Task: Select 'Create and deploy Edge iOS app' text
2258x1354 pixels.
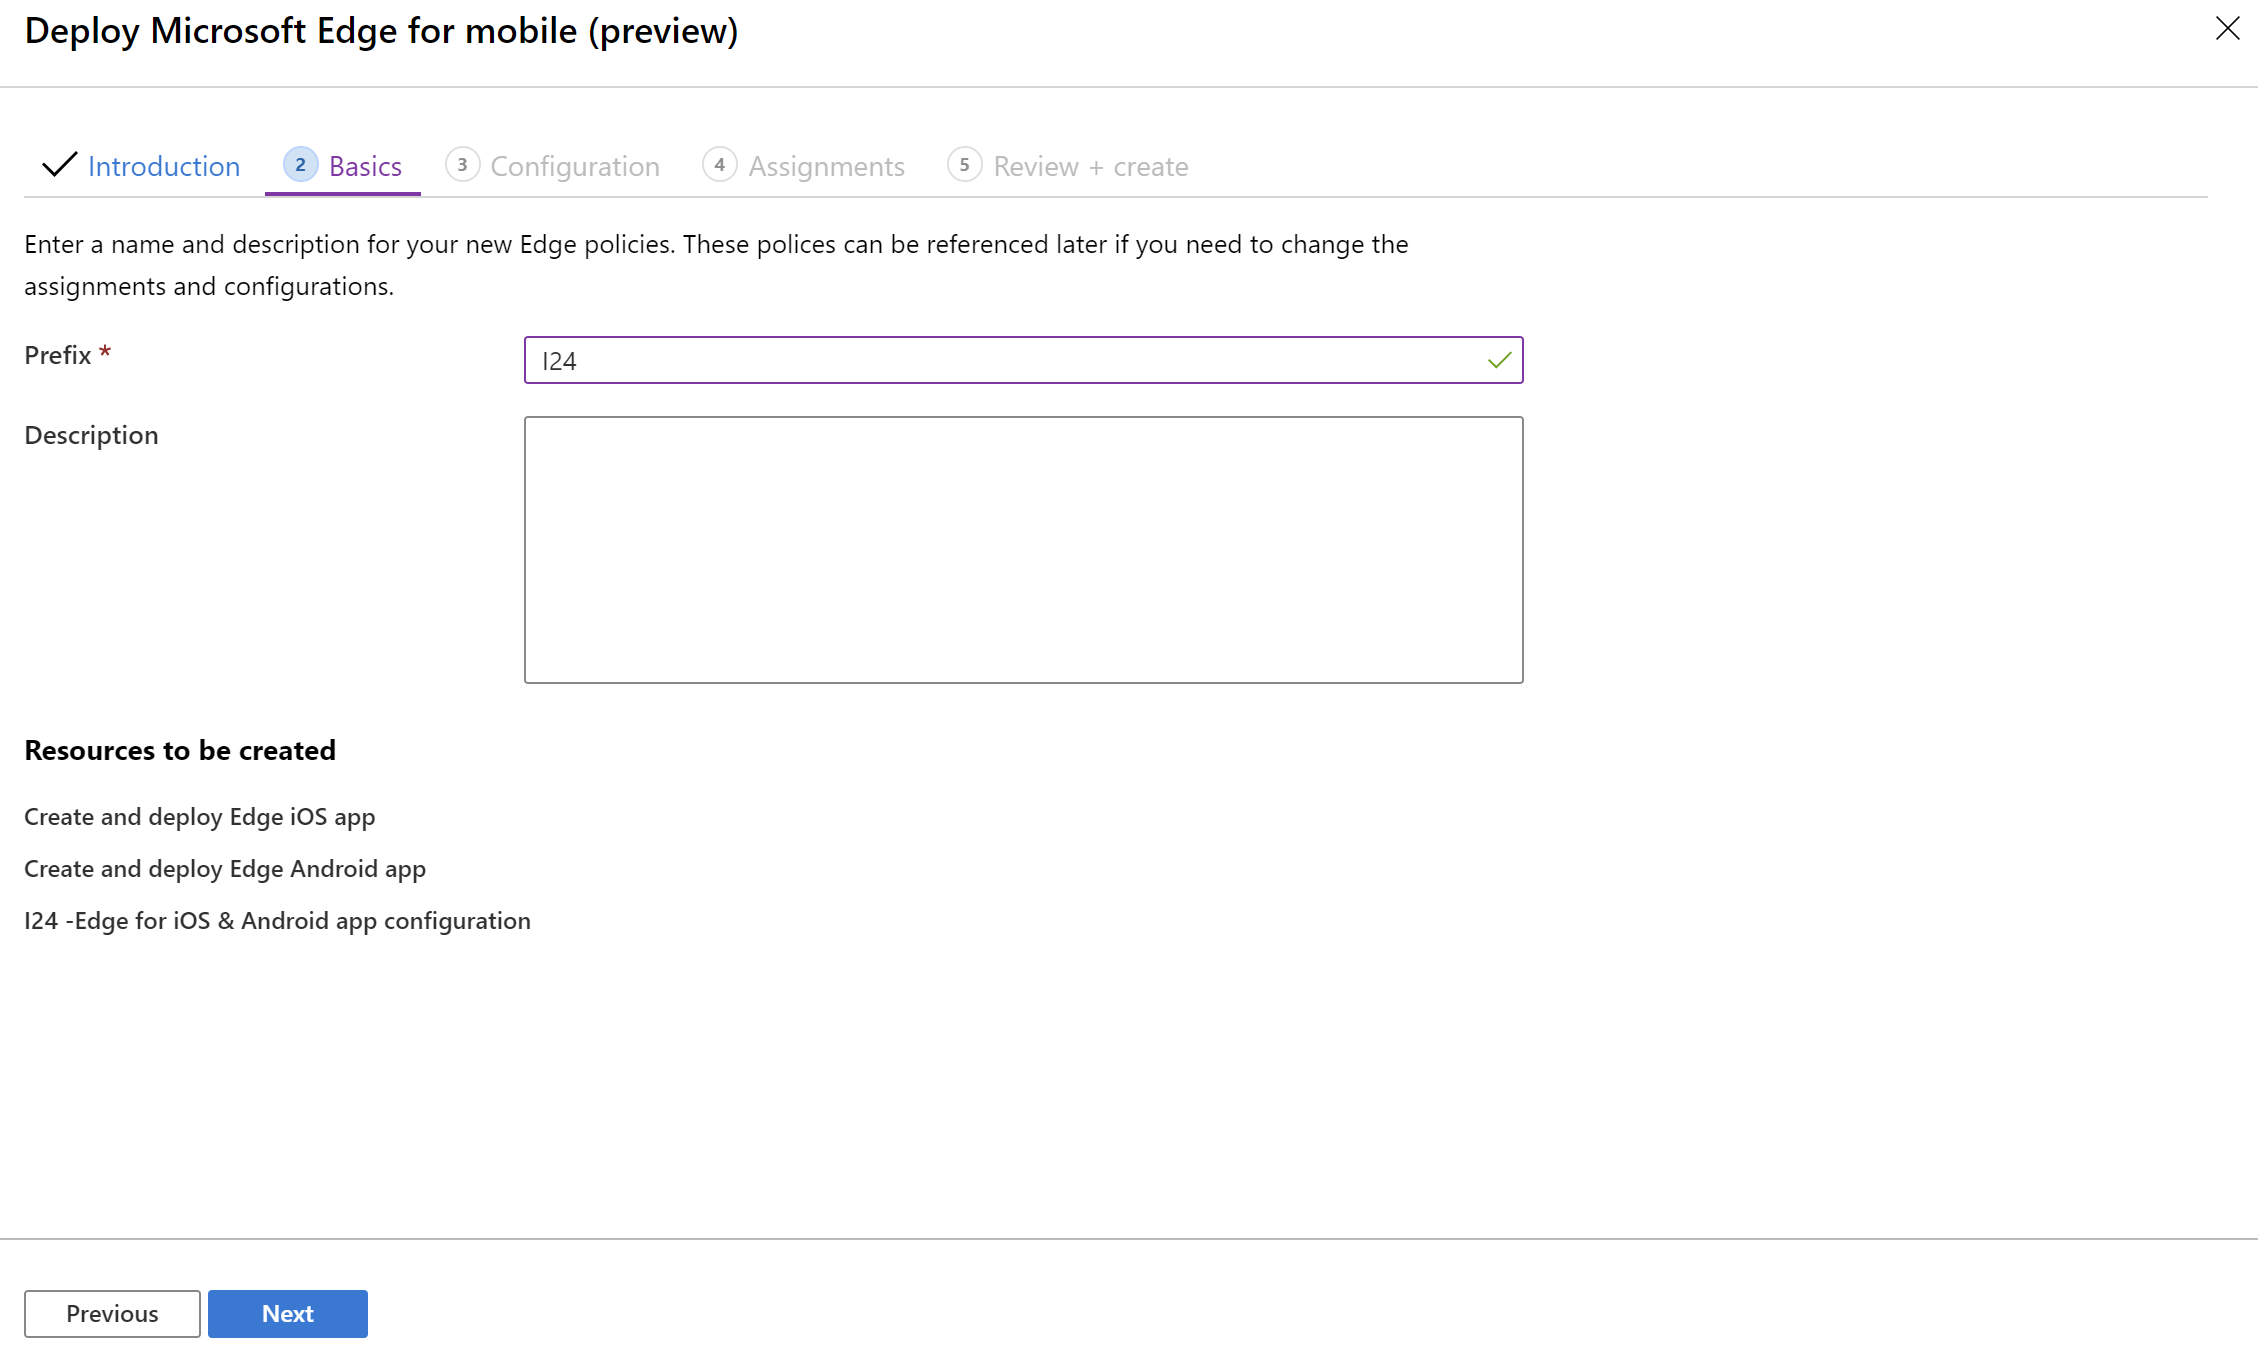Action: (x=200, y=817)
